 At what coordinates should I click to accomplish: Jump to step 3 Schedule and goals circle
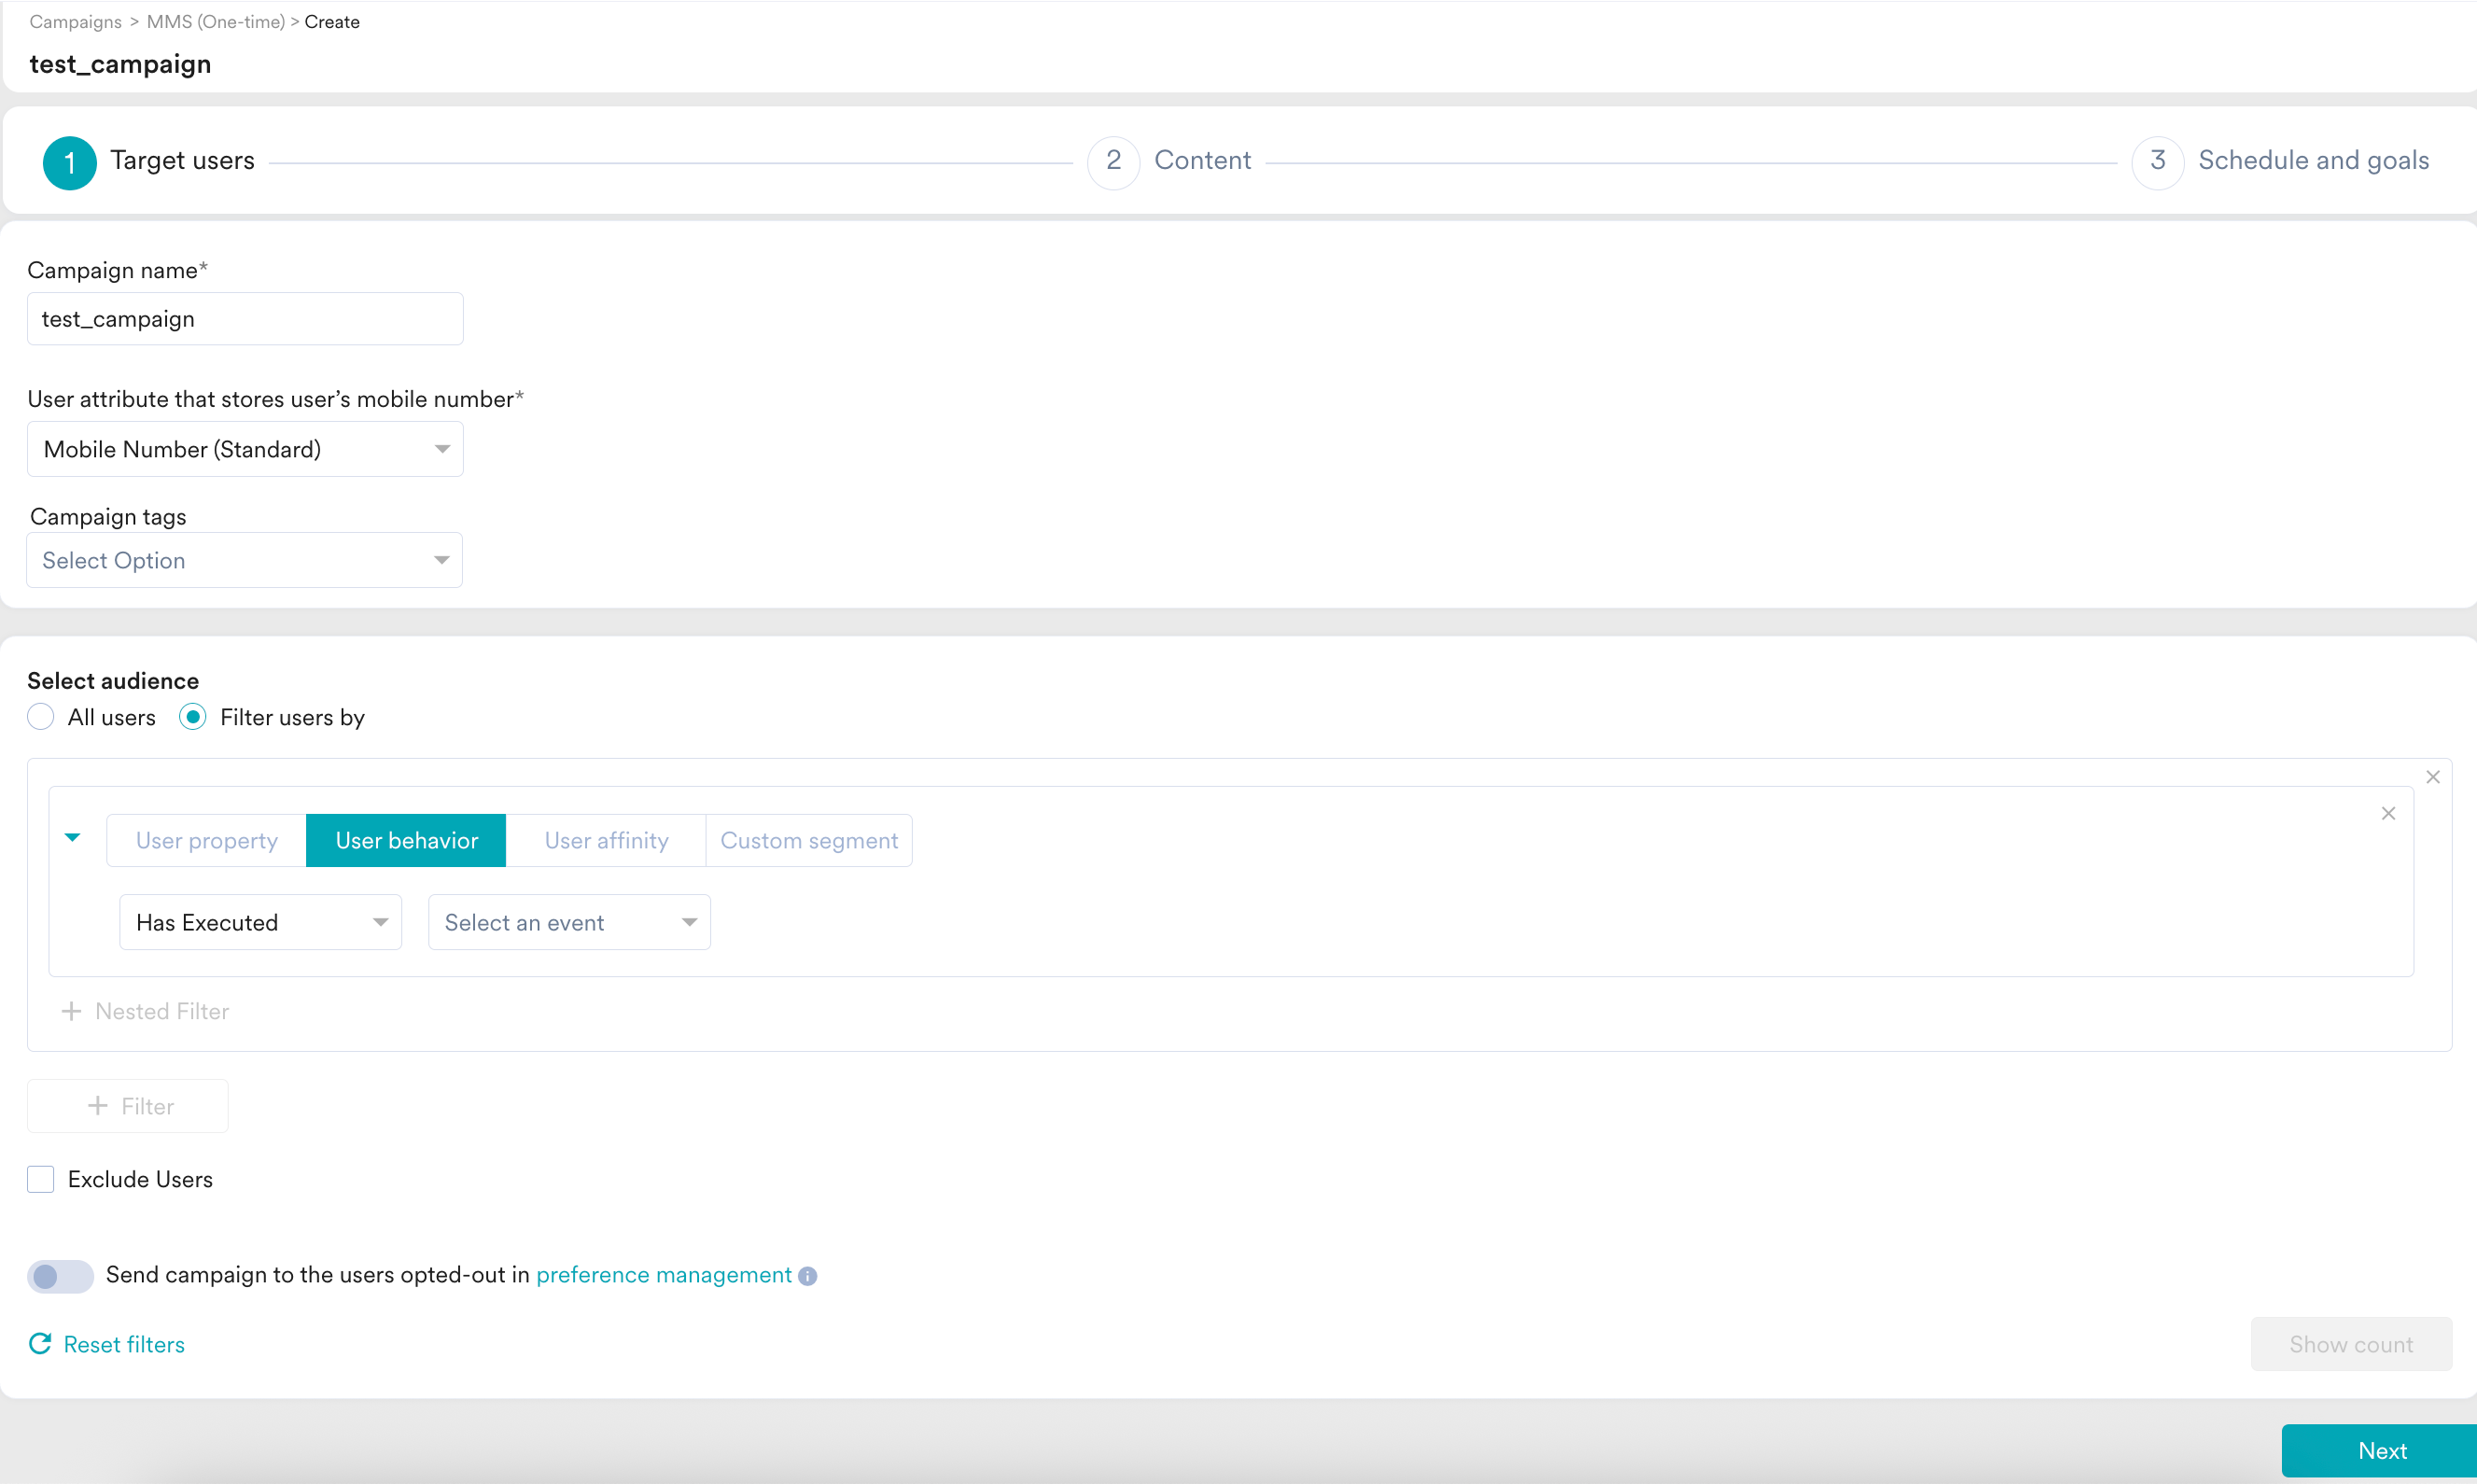click(2157, 162)
